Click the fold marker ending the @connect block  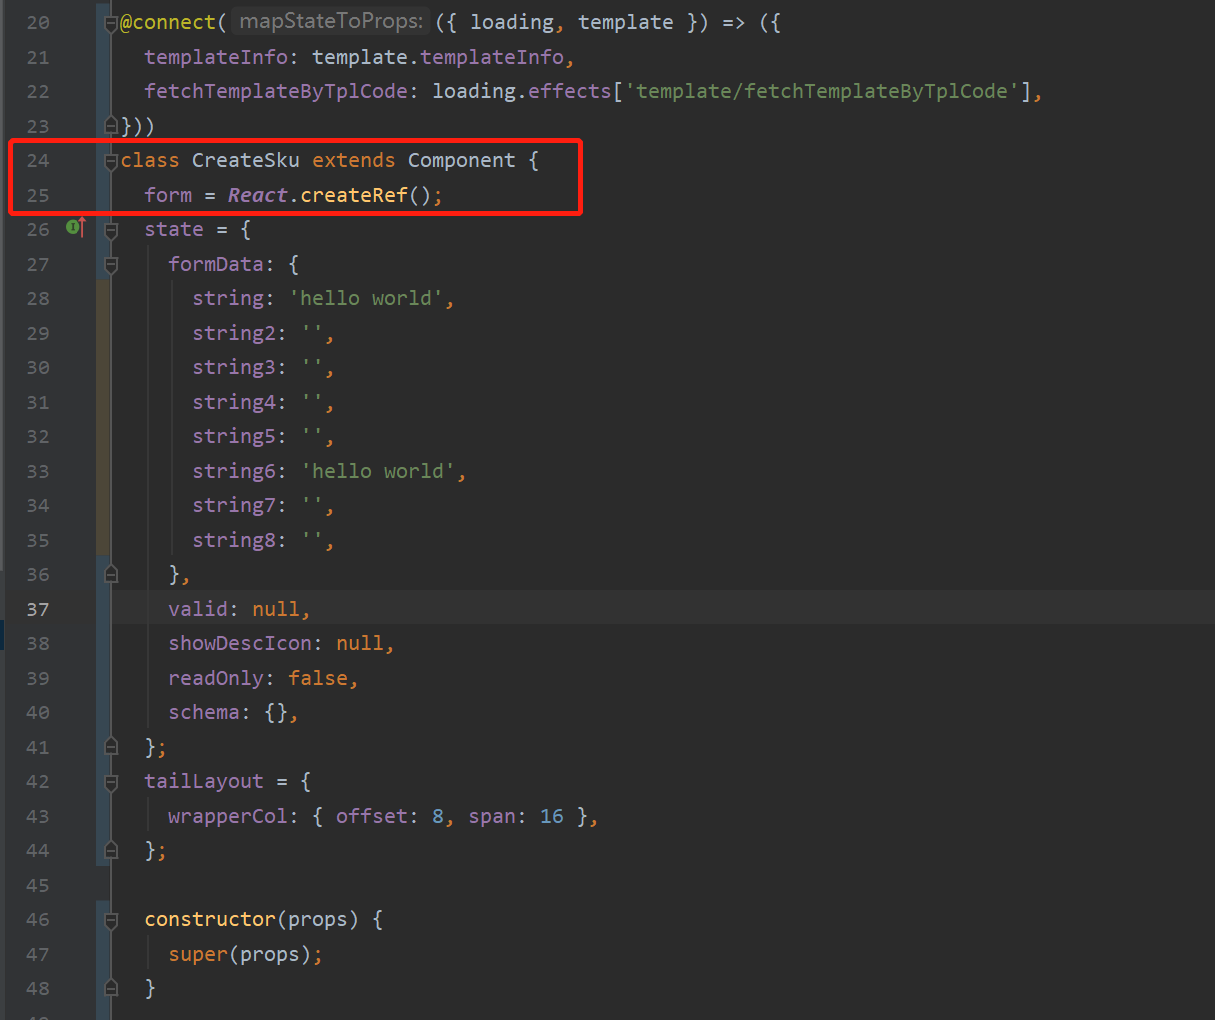[110, 125]
